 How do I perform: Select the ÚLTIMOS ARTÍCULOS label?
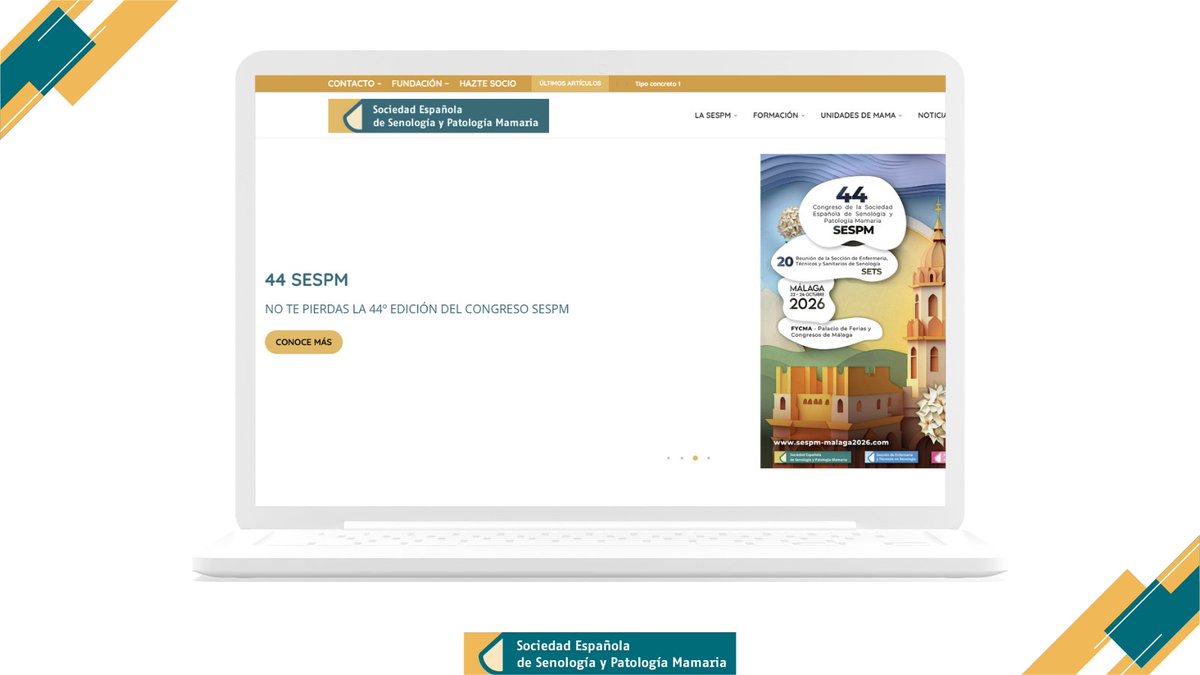tap(570, 84)
